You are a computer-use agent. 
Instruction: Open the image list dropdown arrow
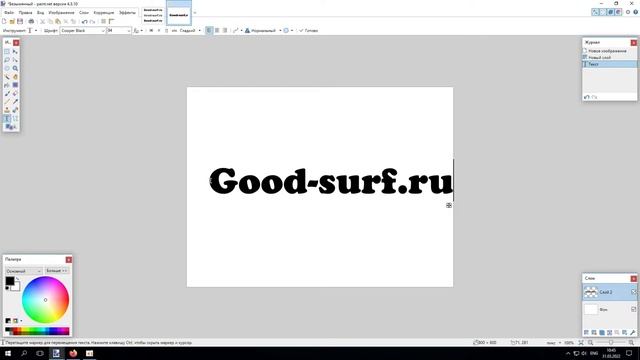point(195,13)
